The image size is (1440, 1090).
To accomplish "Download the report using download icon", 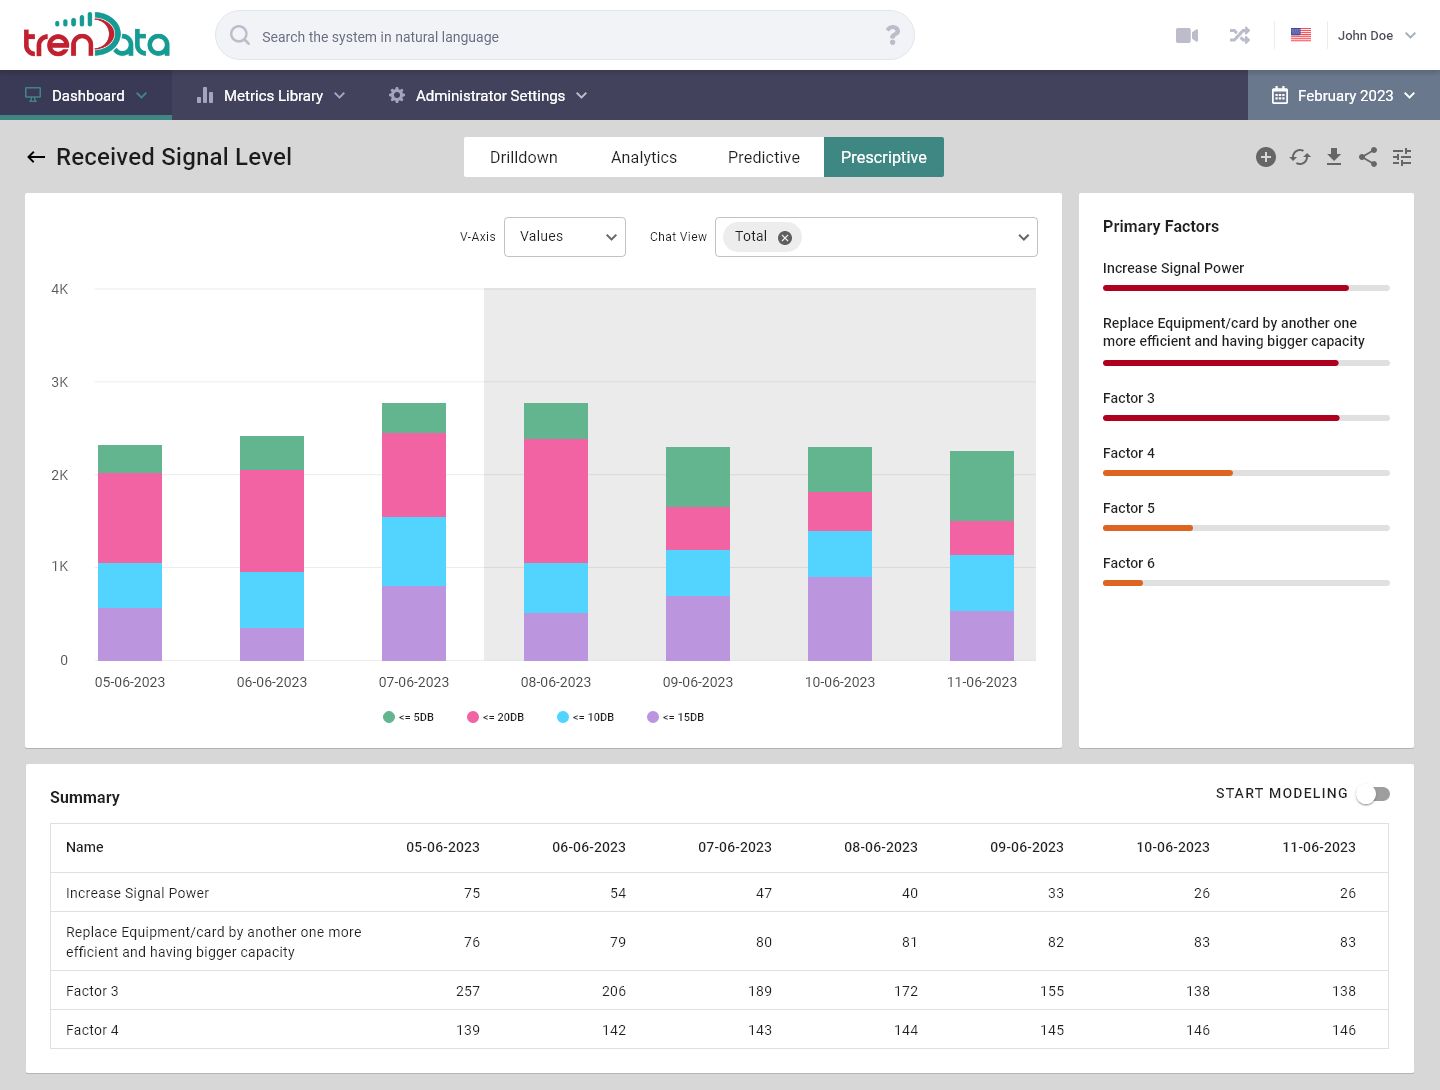I will coord(1334,157).
